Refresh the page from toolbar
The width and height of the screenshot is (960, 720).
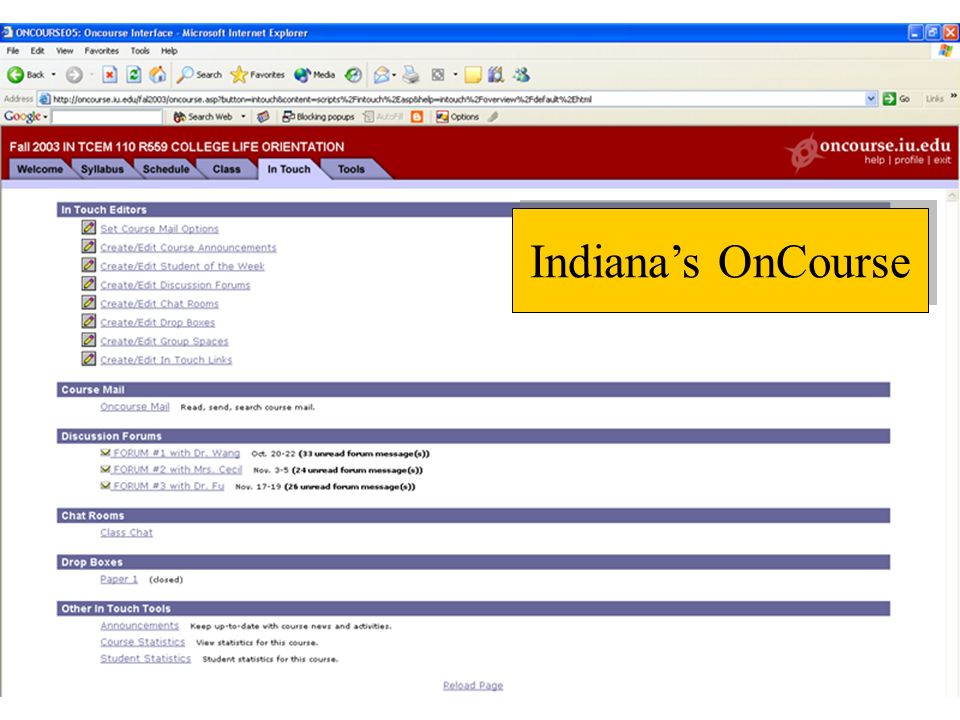coord(133,75)
